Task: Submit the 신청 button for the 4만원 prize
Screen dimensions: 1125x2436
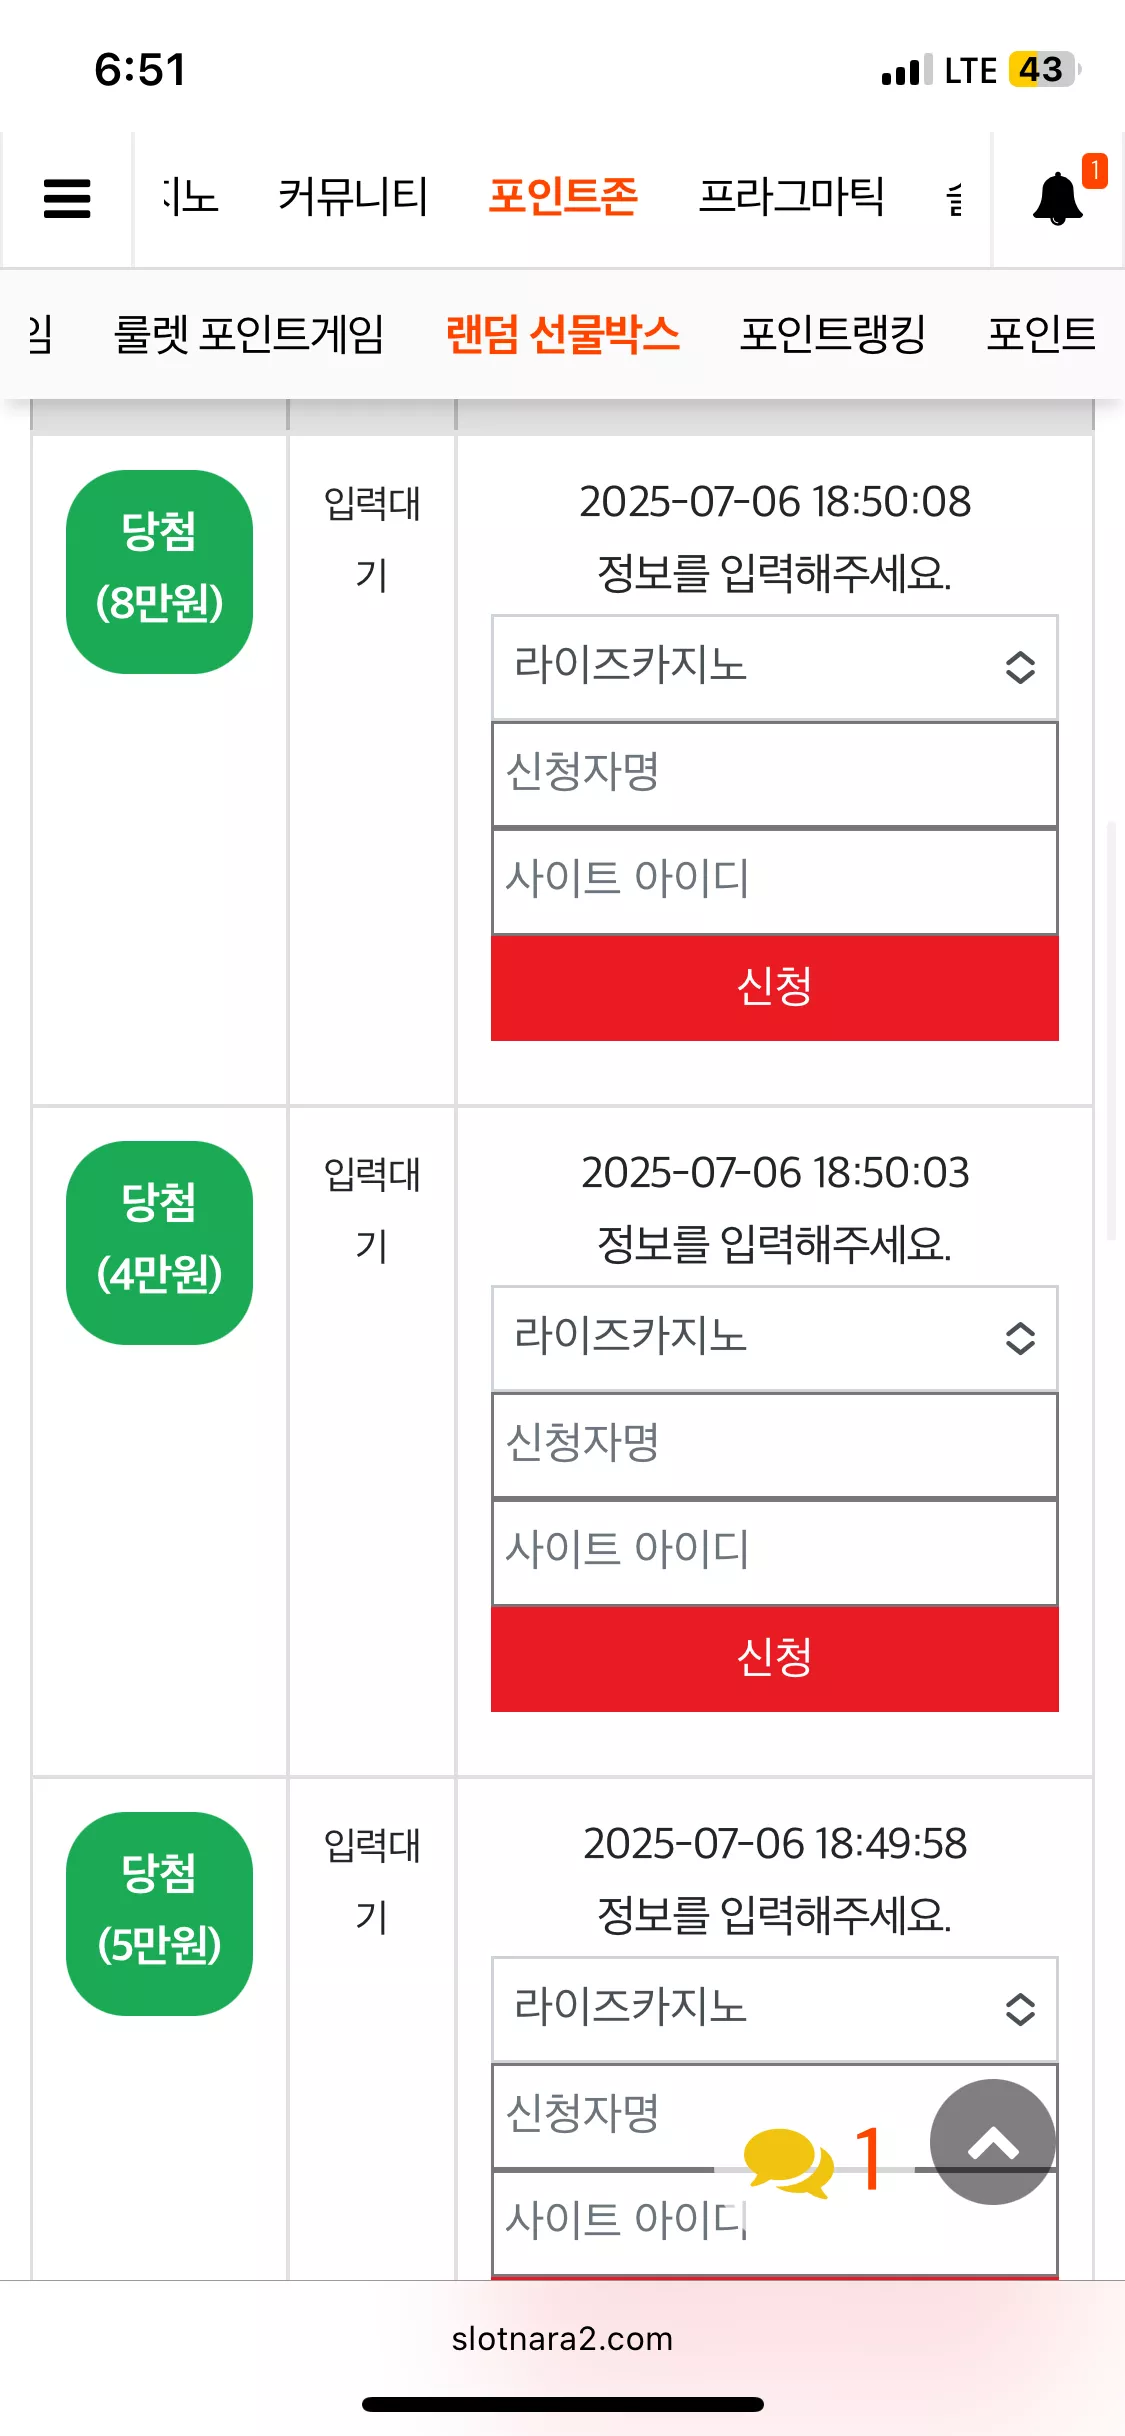Action: (774, 1658)
